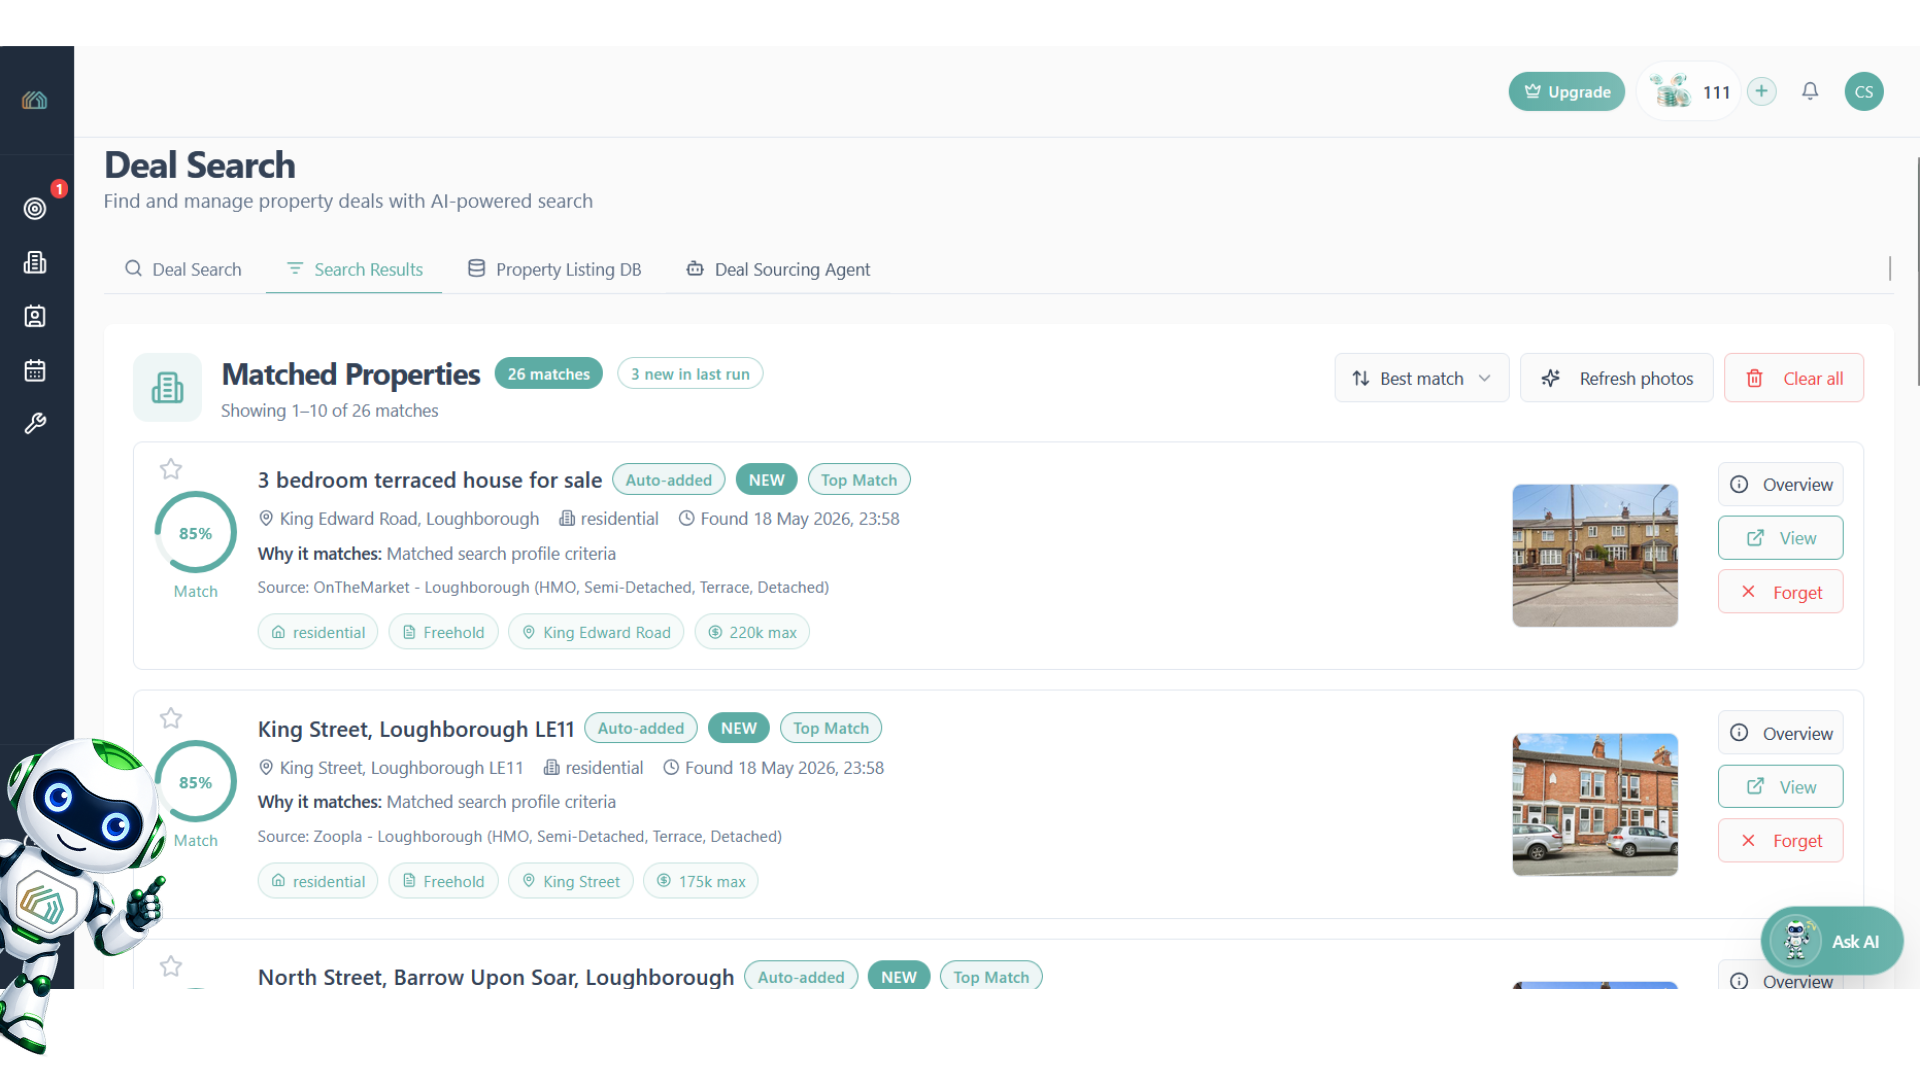
Task: Click the 85% match ring for King Street
Action: (x=196, y=781)
